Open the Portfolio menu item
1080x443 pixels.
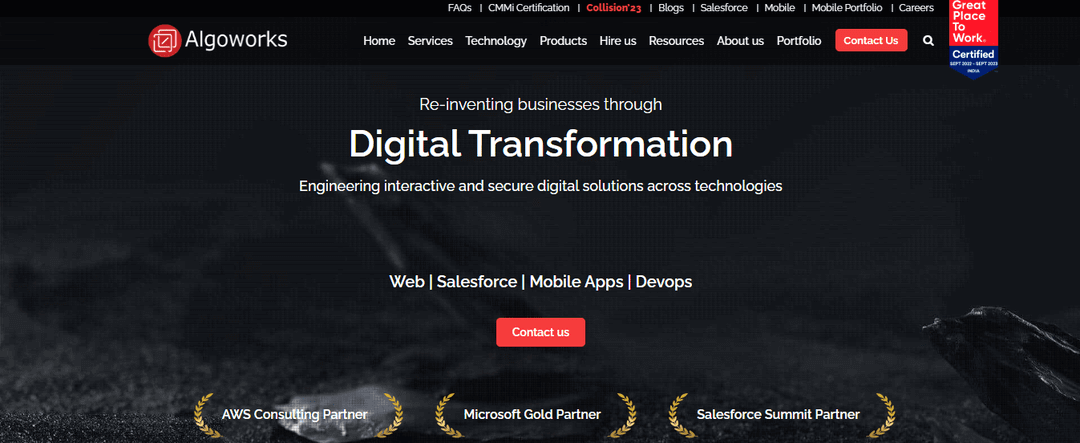[799, 41]
